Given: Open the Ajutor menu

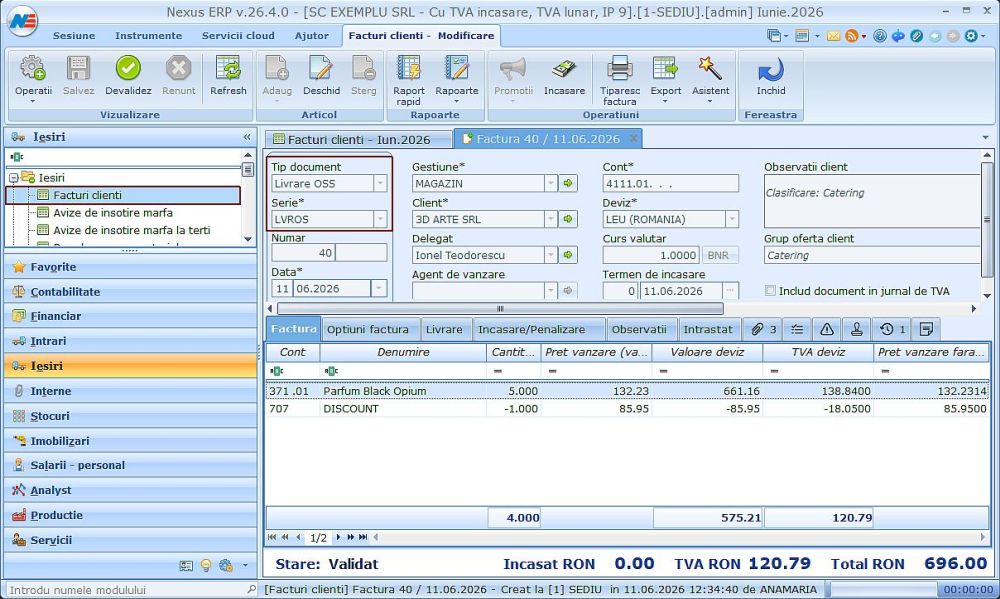Looking at the screenshot, I should (312, 36).
